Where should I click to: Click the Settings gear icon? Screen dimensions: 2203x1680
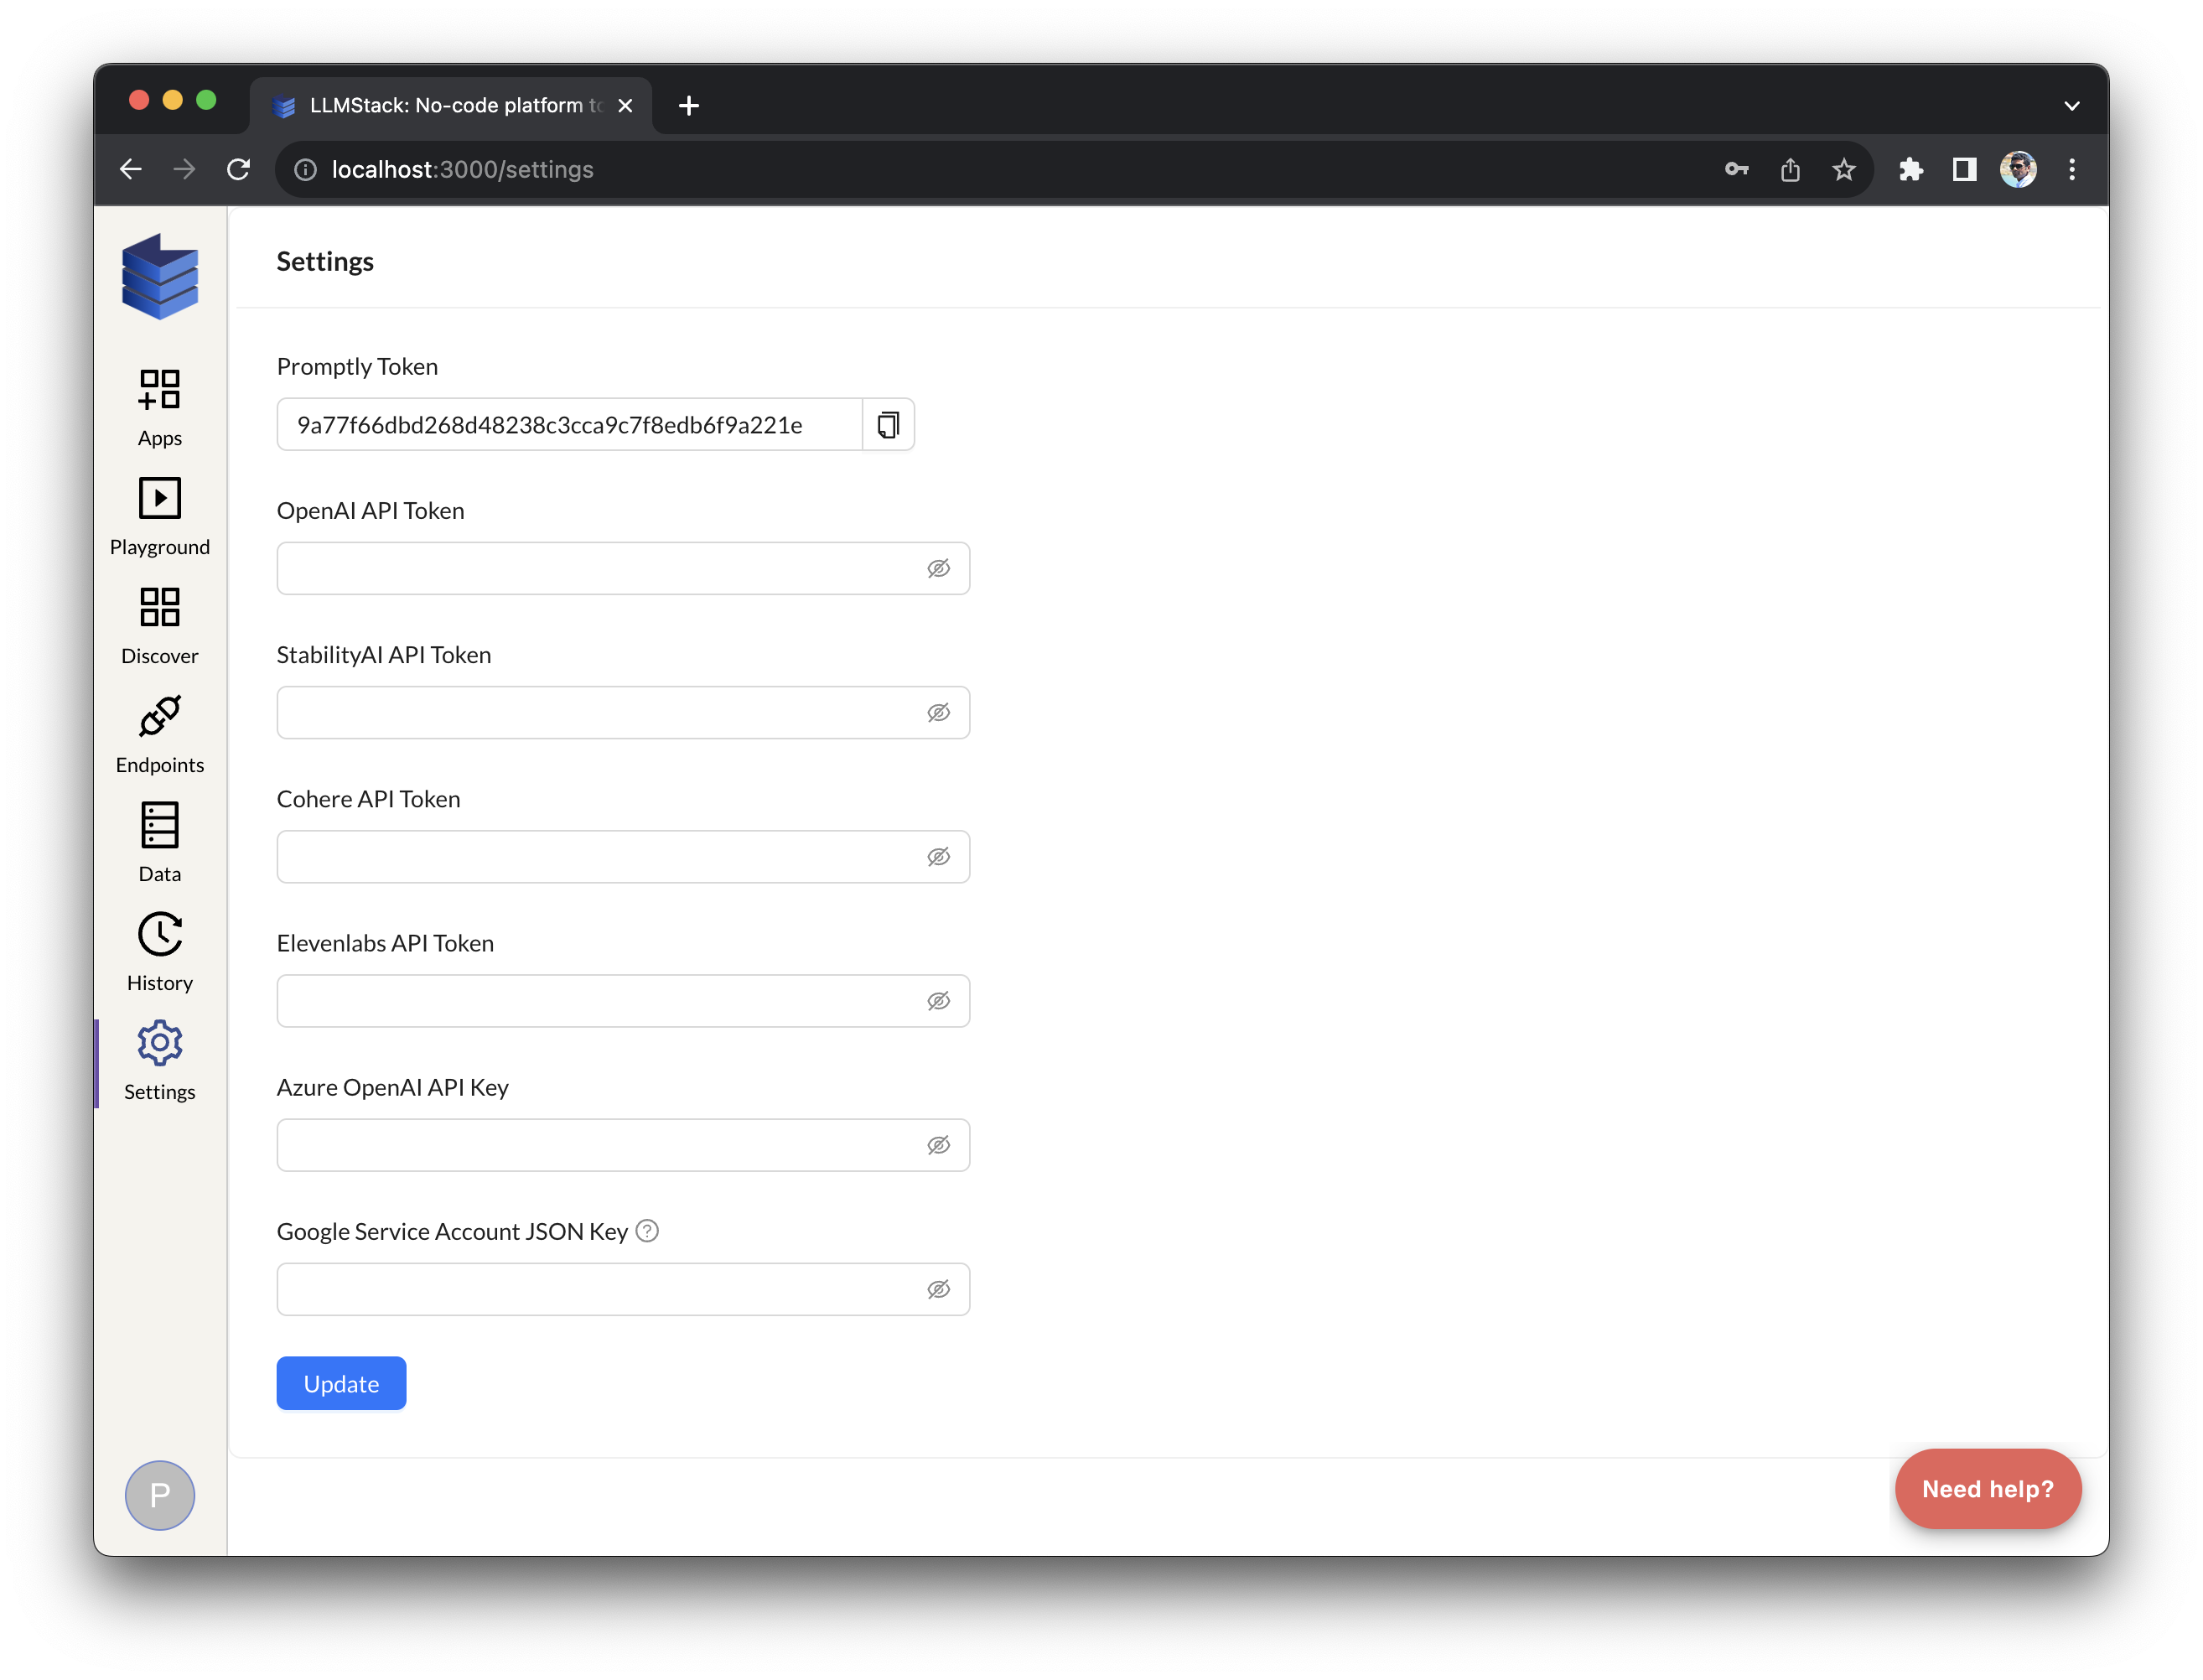158,1043
